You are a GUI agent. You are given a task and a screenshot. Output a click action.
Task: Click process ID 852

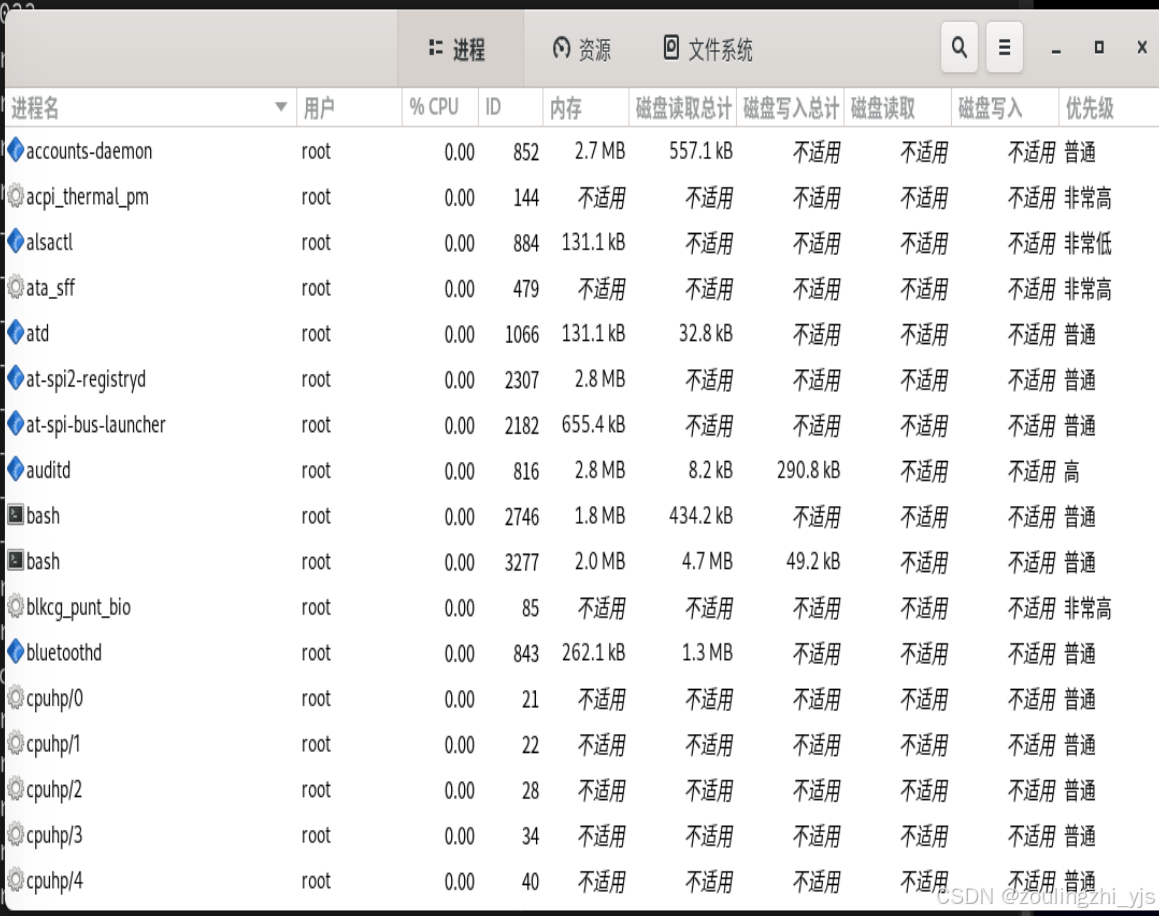(526, 152)
